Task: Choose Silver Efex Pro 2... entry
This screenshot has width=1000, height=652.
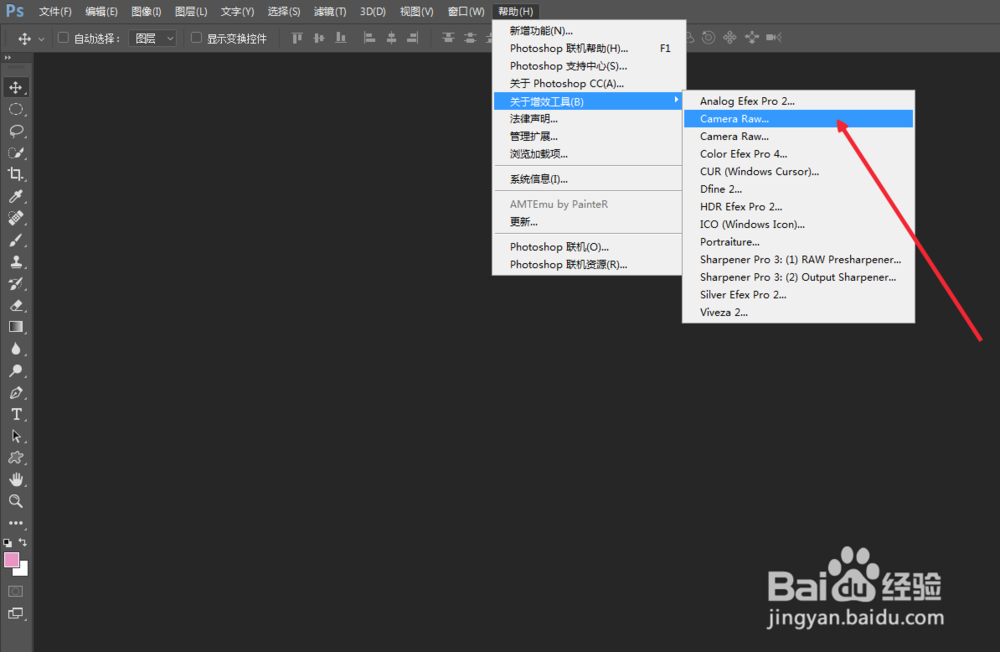Action: point(798,295)
